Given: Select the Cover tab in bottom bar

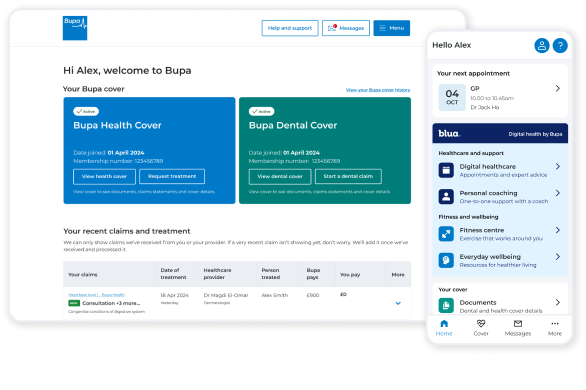Looking at the screenshot, I should pyautogui.click(x=481, y=328).
